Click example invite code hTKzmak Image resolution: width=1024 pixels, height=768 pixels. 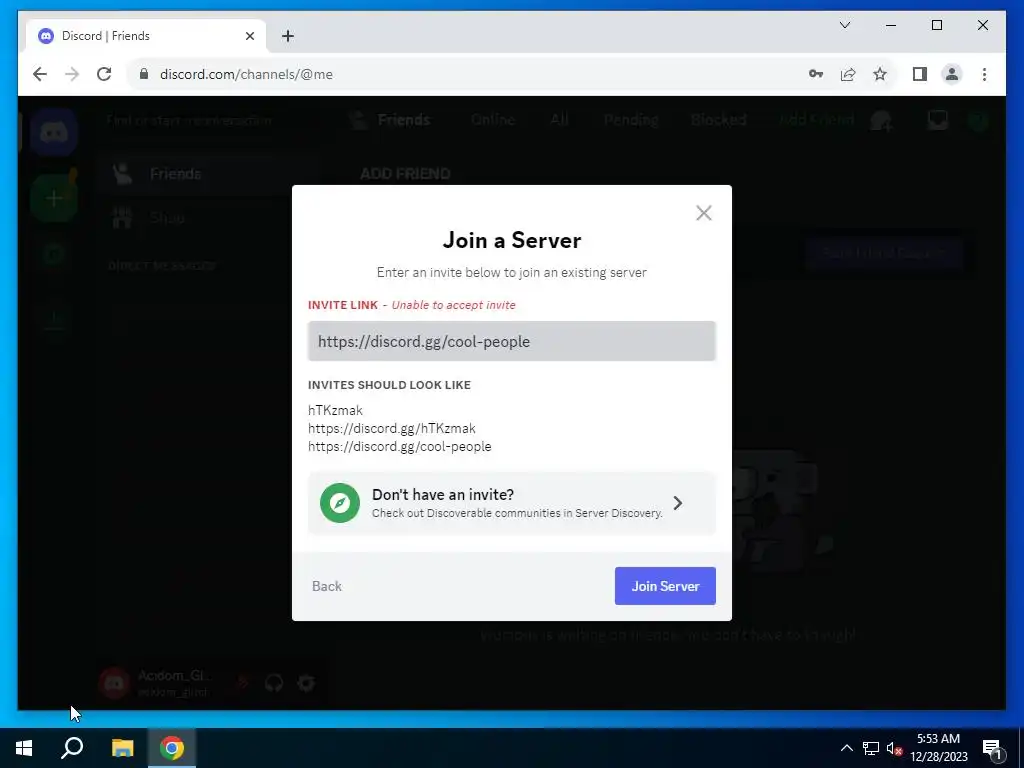coord(335,410)
